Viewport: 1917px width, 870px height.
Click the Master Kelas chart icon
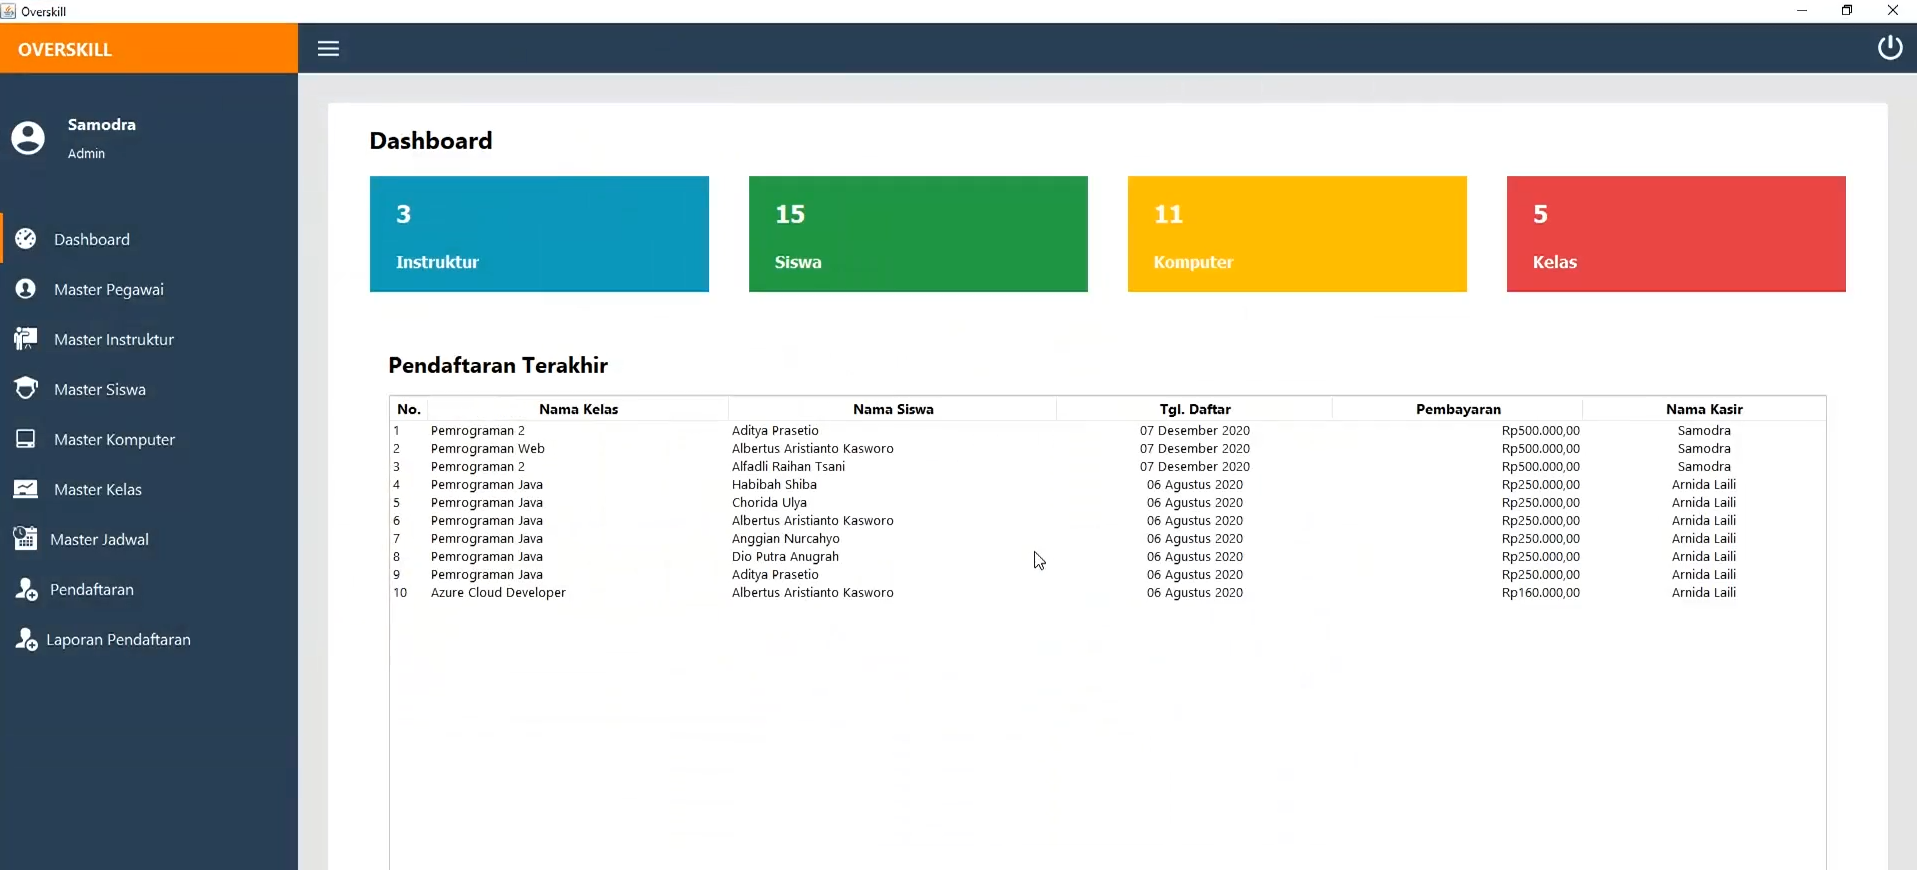(x=26, y=489)
